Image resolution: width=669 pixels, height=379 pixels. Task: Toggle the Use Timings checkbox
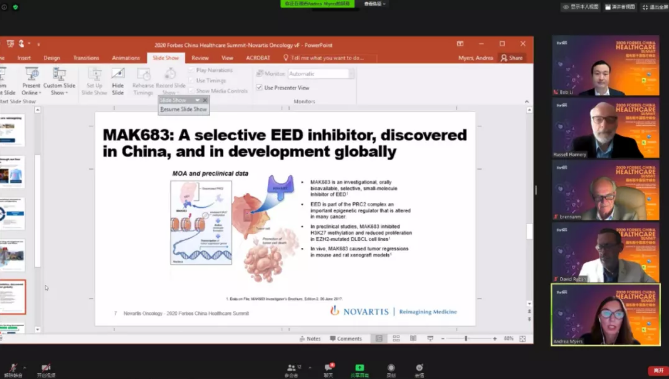(x=191, y=80)
